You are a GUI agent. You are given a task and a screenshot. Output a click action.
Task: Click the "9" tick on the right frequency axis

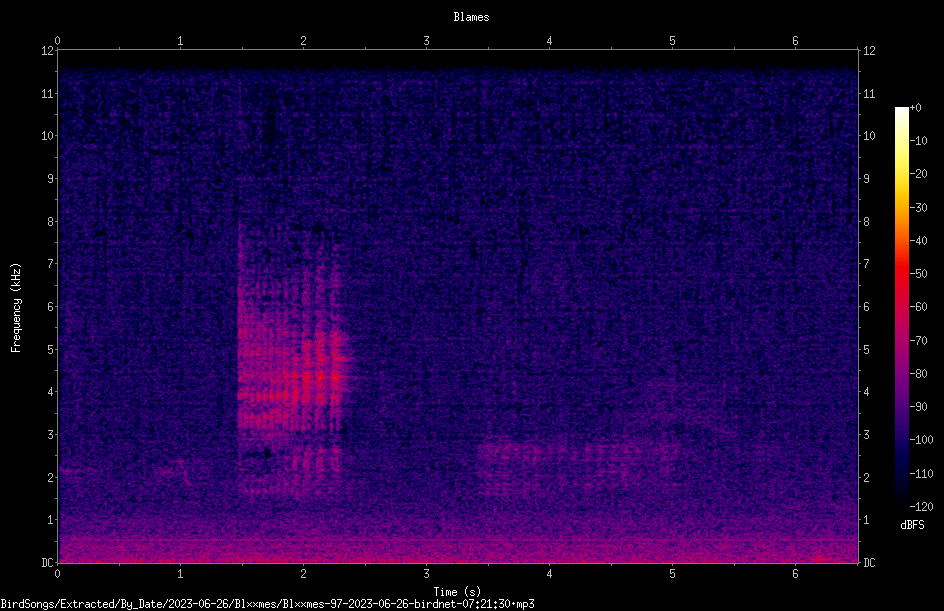(x=866, y=178)
